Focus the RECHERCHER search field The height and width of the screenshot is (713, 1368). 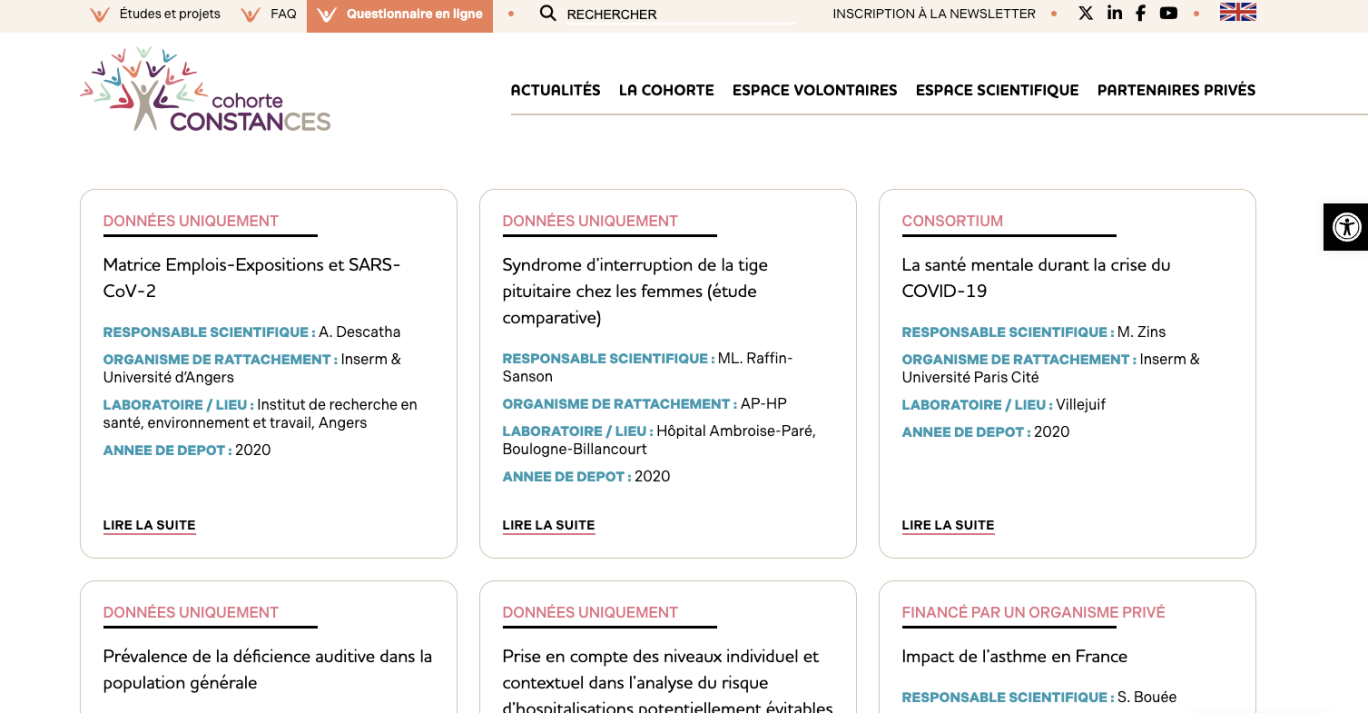tap(680, 14)
